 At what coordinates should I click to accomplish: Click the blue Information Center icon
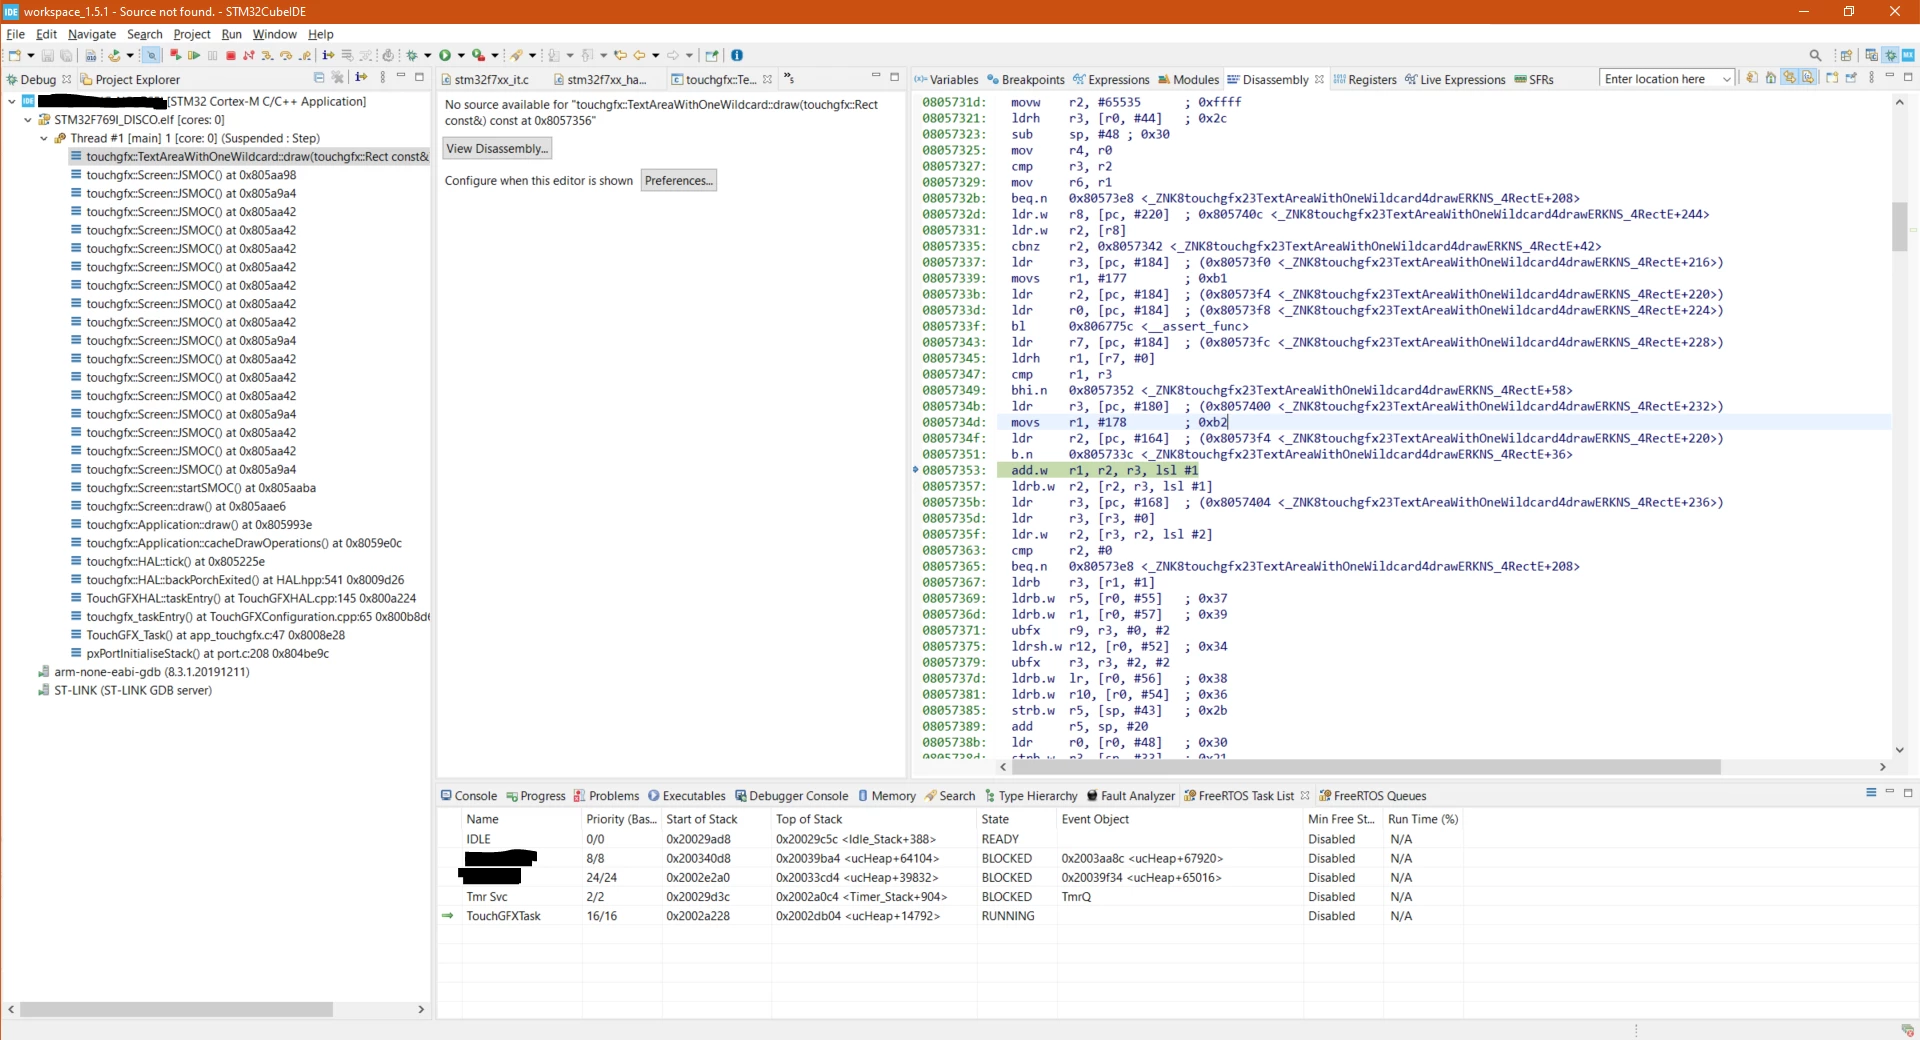click(737, 55)
